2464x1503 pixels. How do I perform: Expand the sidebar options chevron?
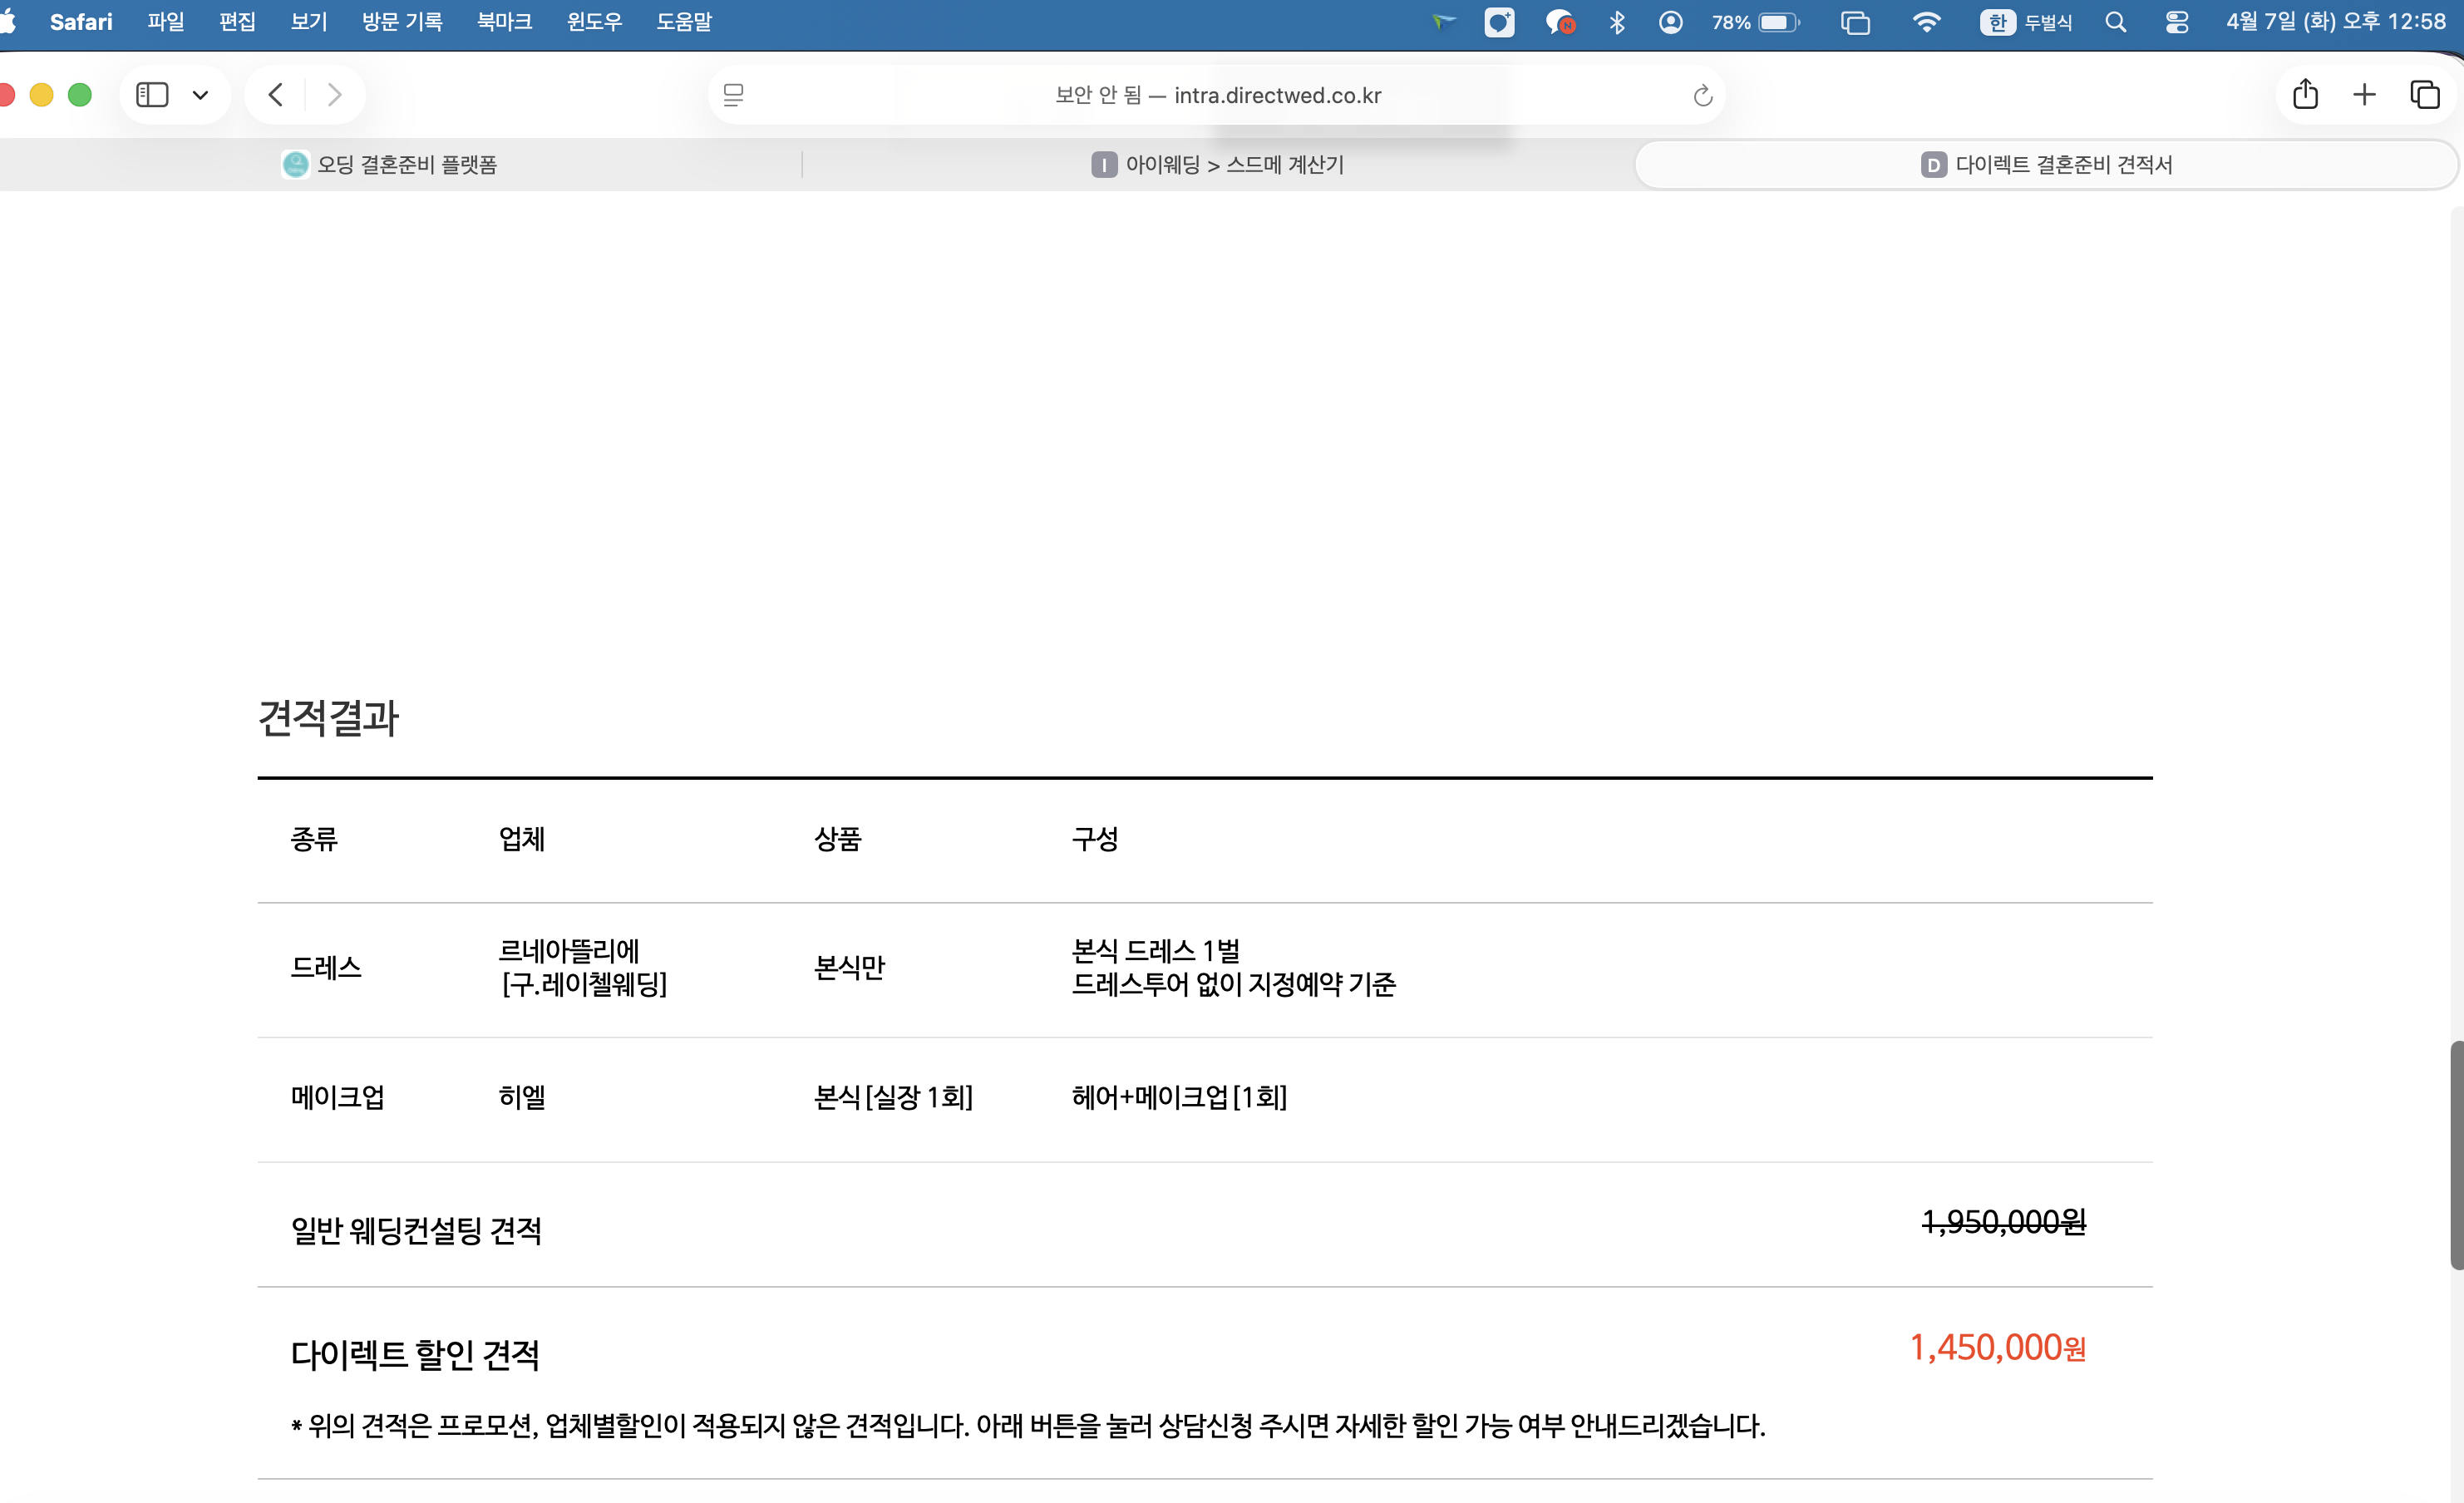click(x=201, y=94)
